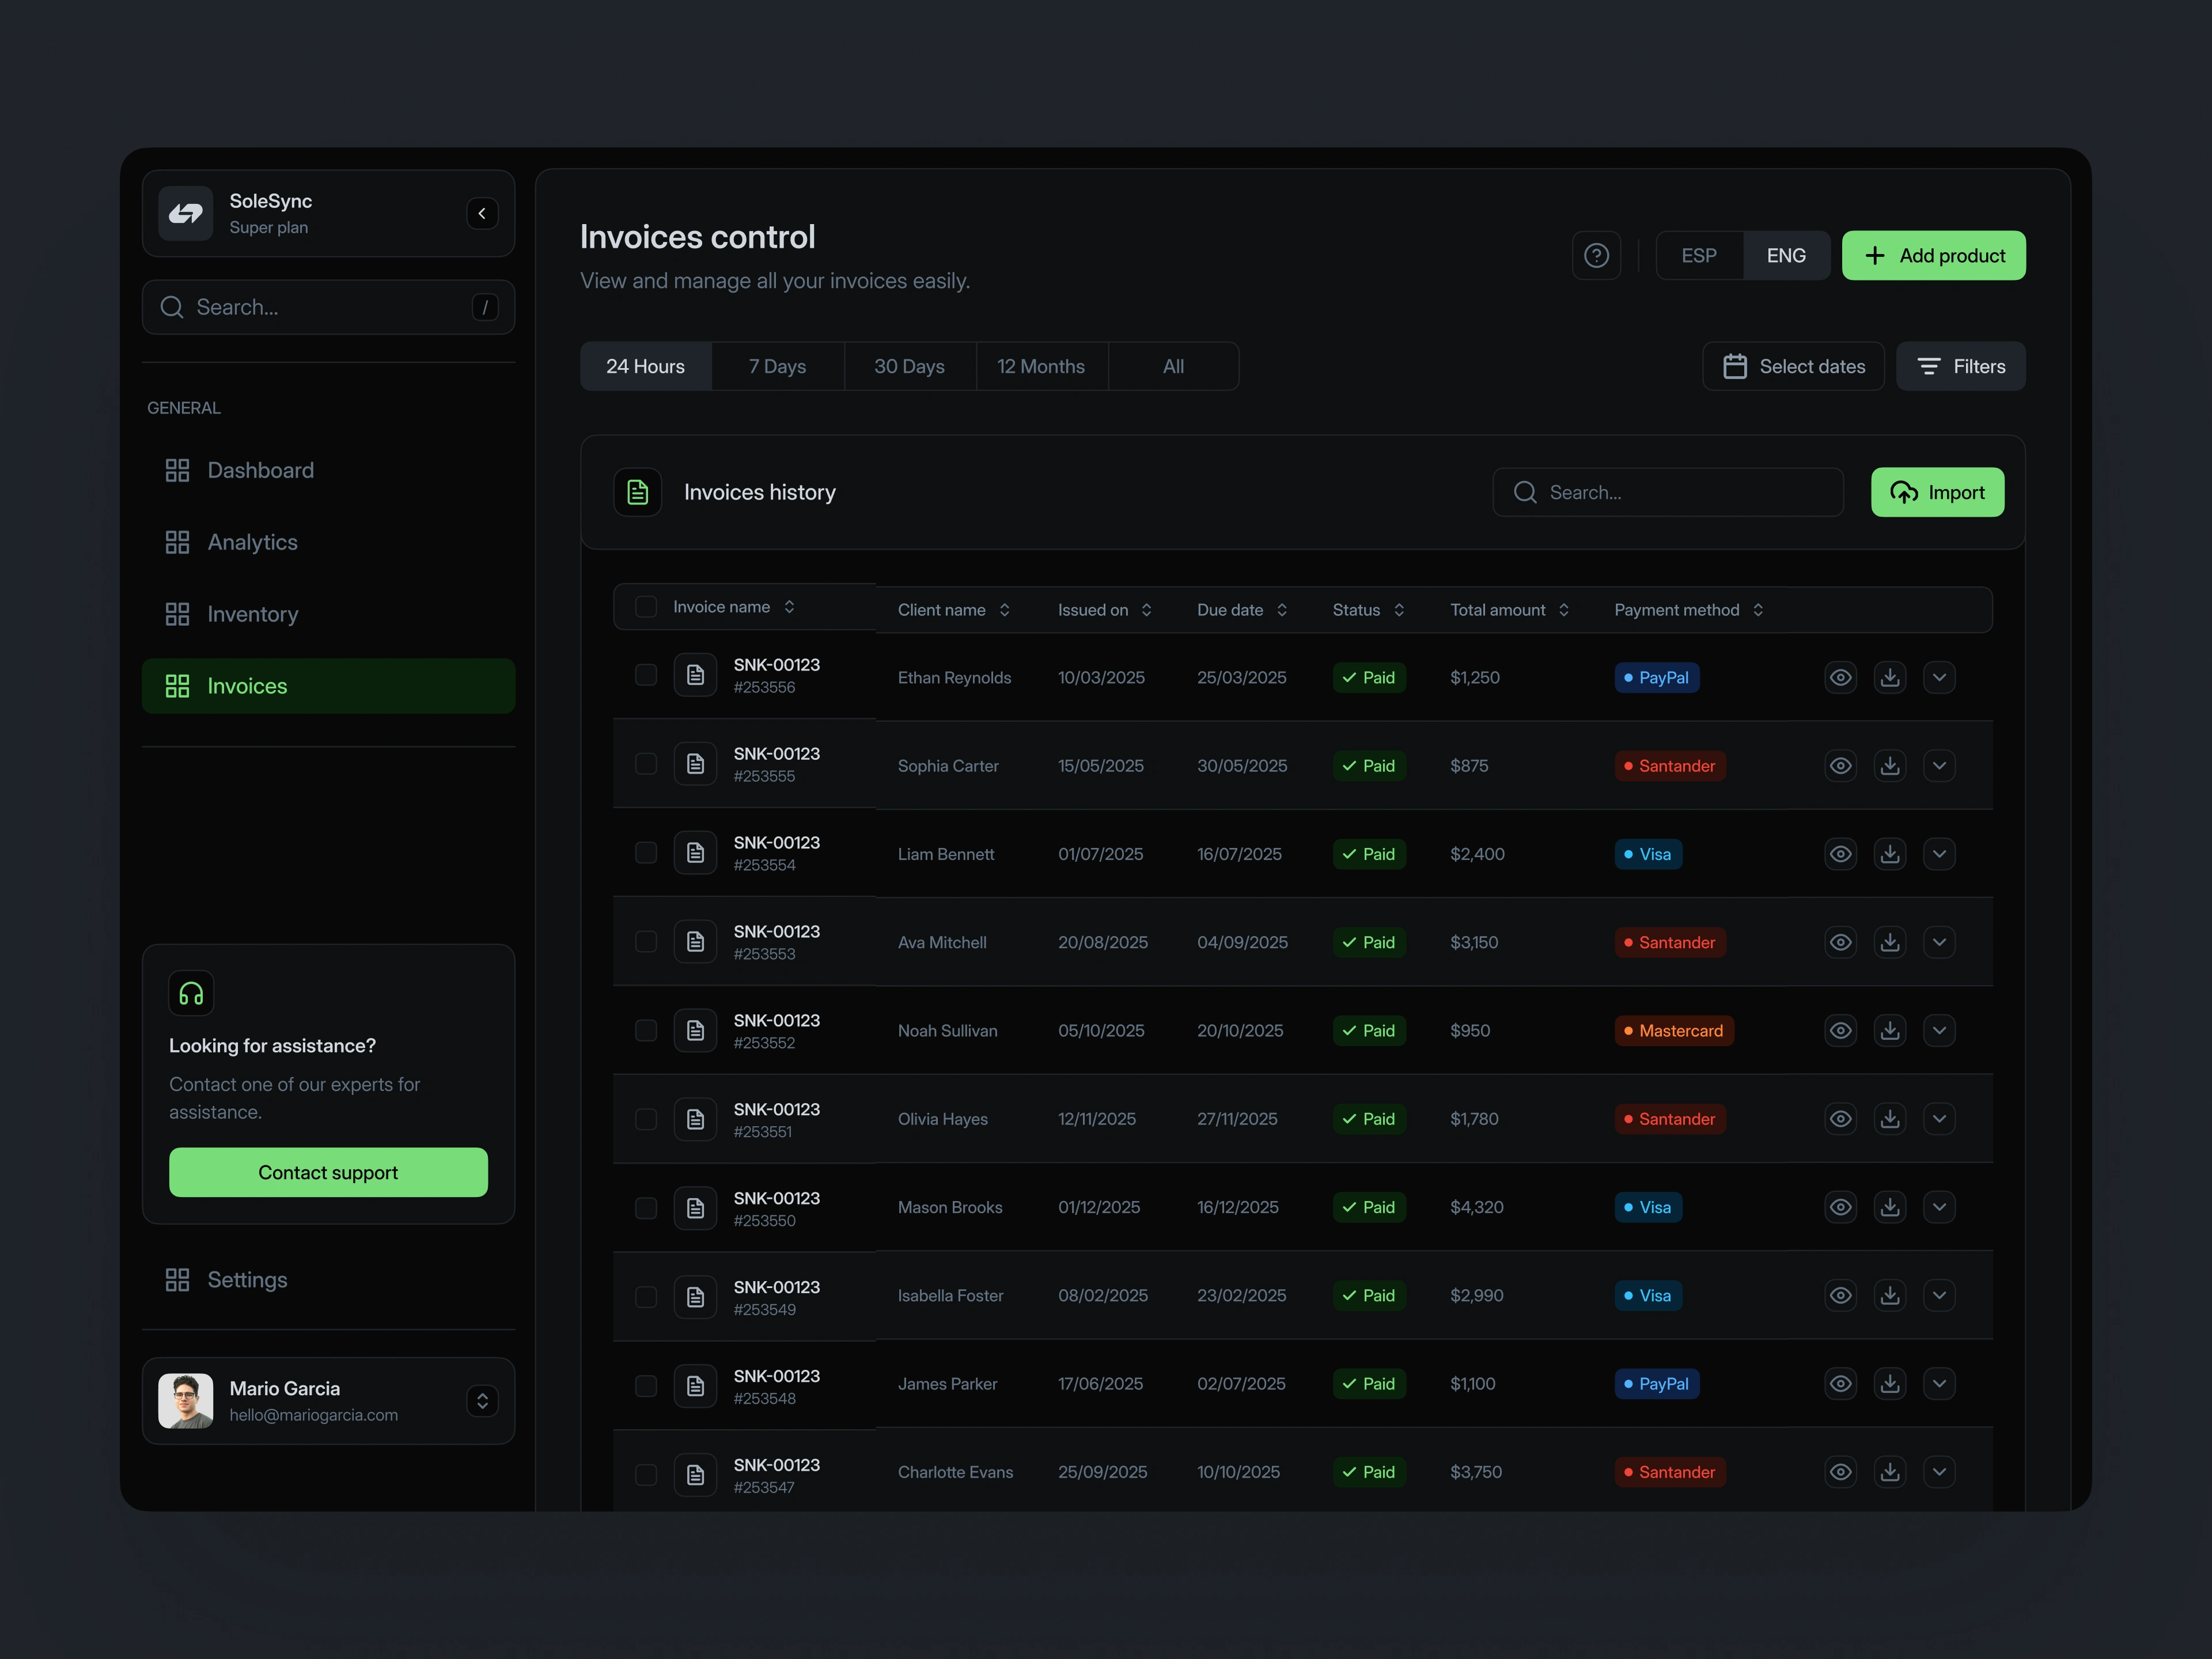Expand the row for Ava Mitchell's invoice
Screen dimensions: 2212x1659
1939,942
